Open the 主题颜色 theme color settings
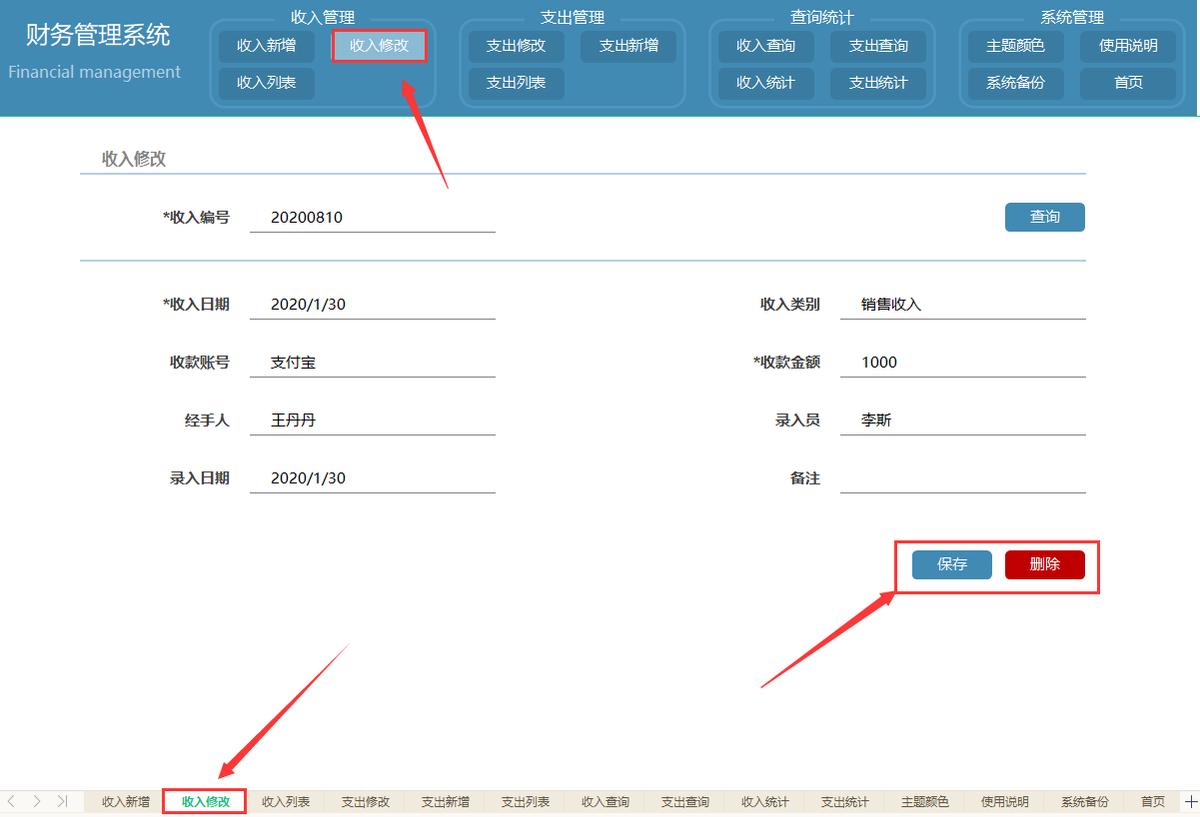 1014,46
